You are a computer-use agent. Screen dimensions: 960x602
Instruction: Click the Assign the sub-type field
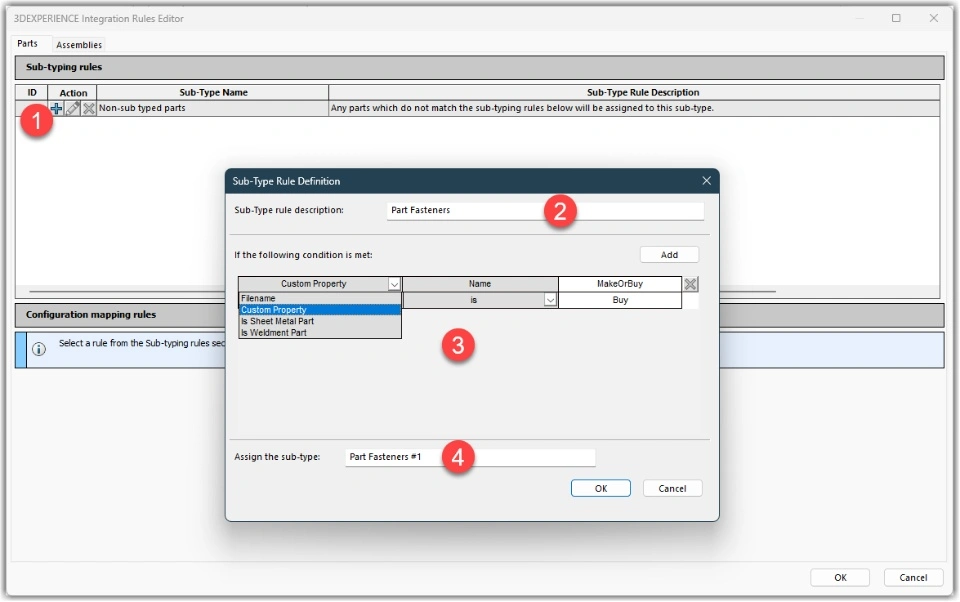click(x=470, y=457)
